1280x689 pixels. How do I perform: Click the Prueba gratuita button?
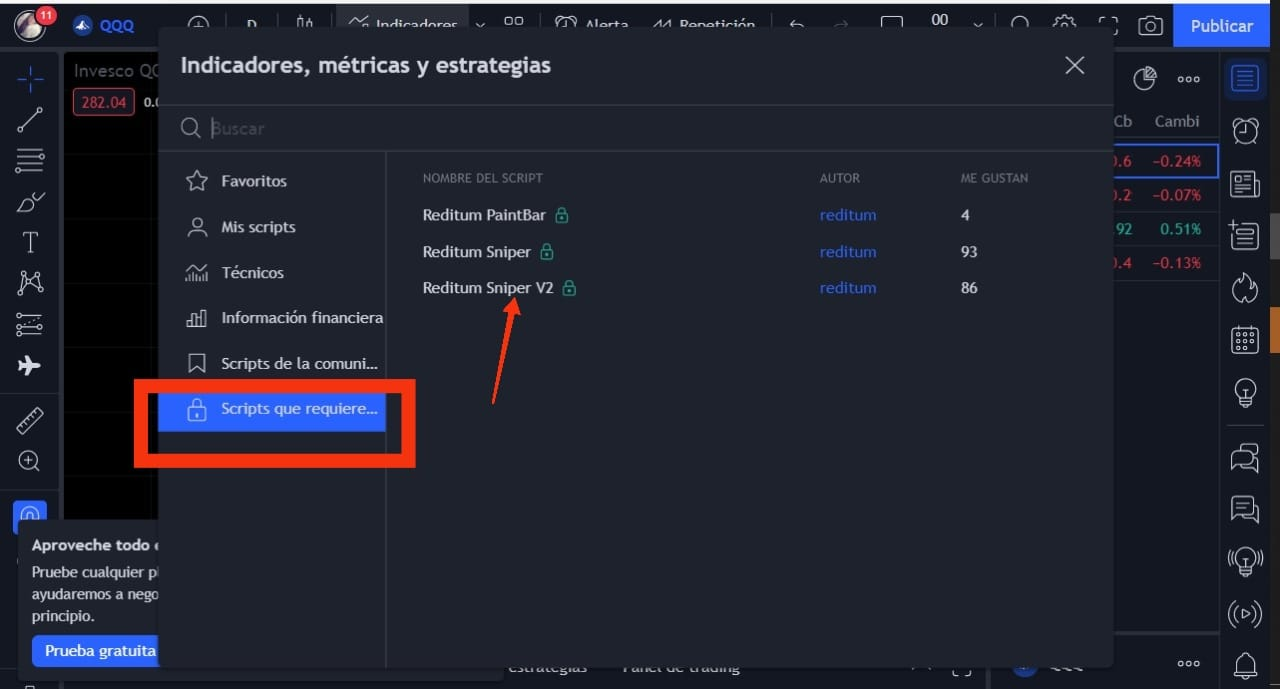(94, 651)
